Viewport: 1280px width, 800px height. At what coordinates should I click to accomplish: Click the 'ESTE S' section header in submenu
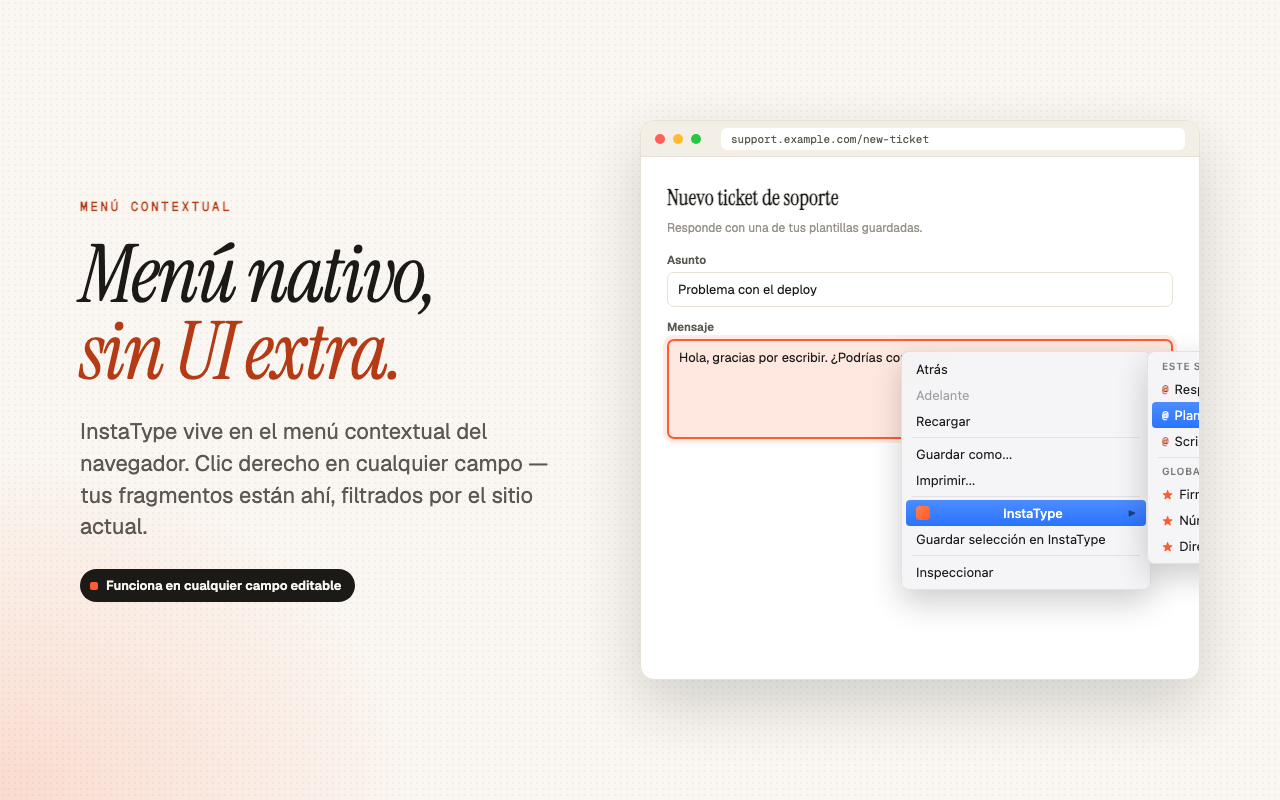tap(1180, 367)
